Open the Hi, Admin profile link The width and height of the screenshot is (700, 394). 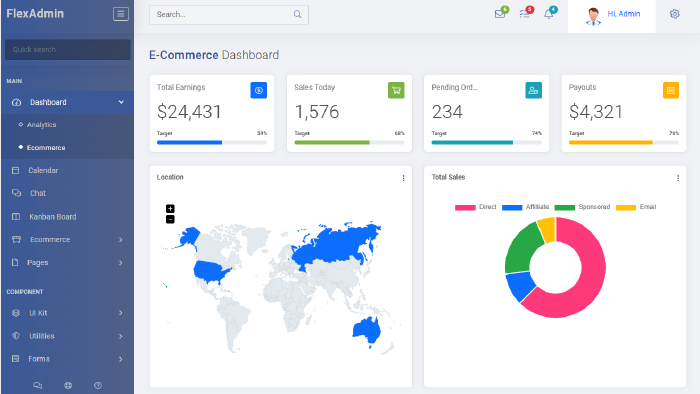click(624, 14)
